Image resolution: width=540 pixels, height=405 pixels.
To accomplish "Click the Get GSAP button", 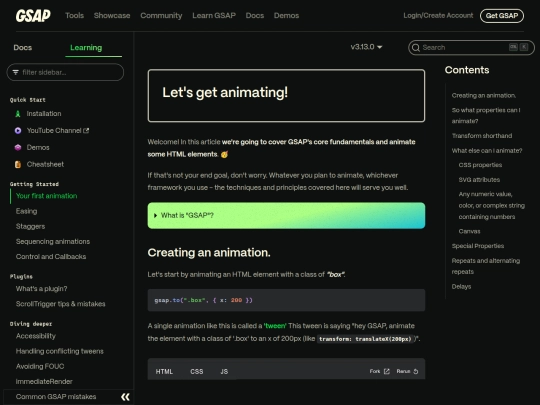I will click(502, 15).
